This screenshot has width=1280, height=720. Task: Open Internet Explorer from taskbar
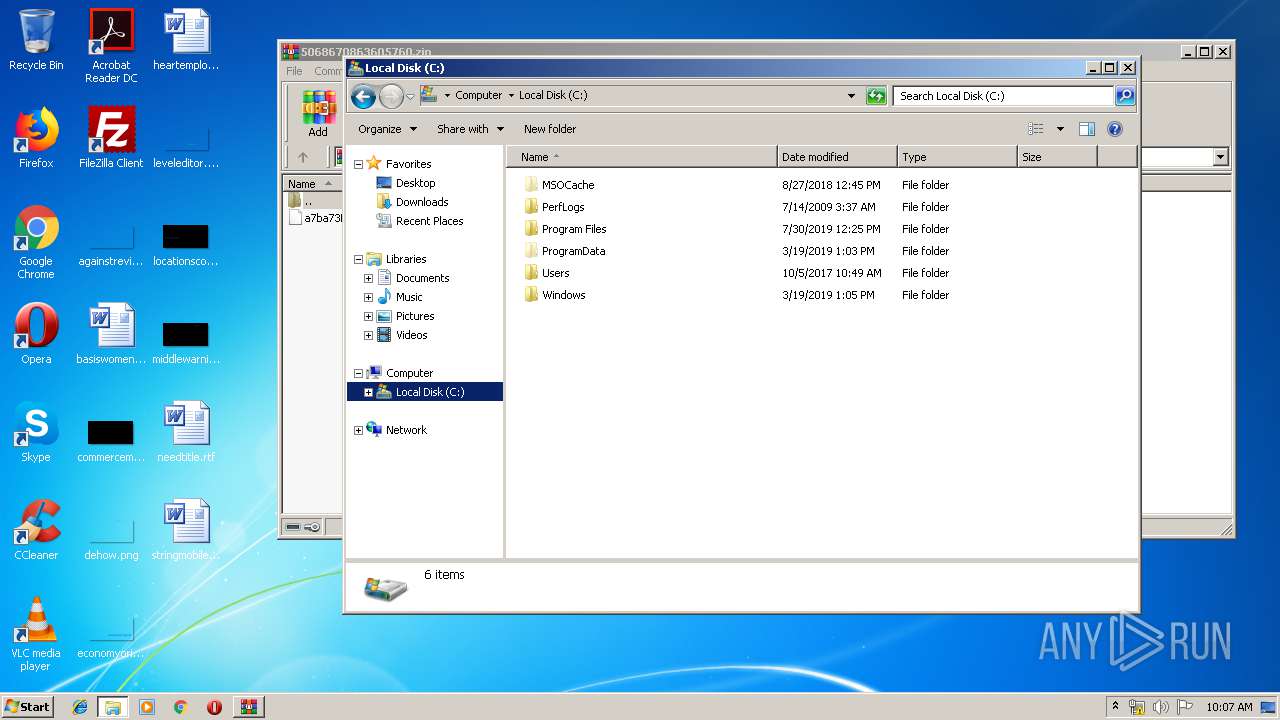click(x=80, y=707)
